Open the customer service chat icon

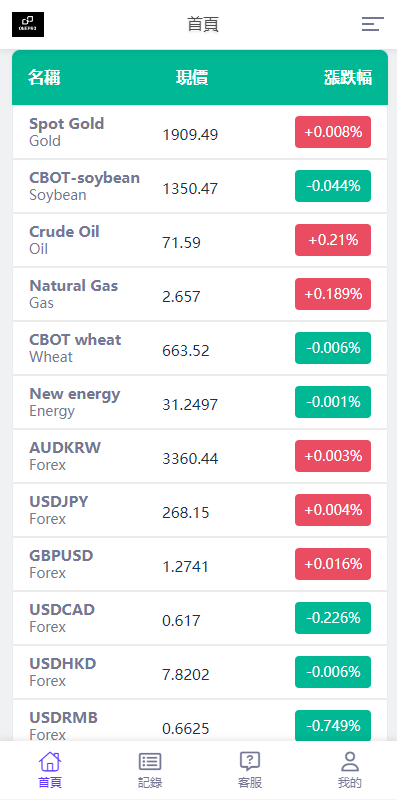(250, 761)
